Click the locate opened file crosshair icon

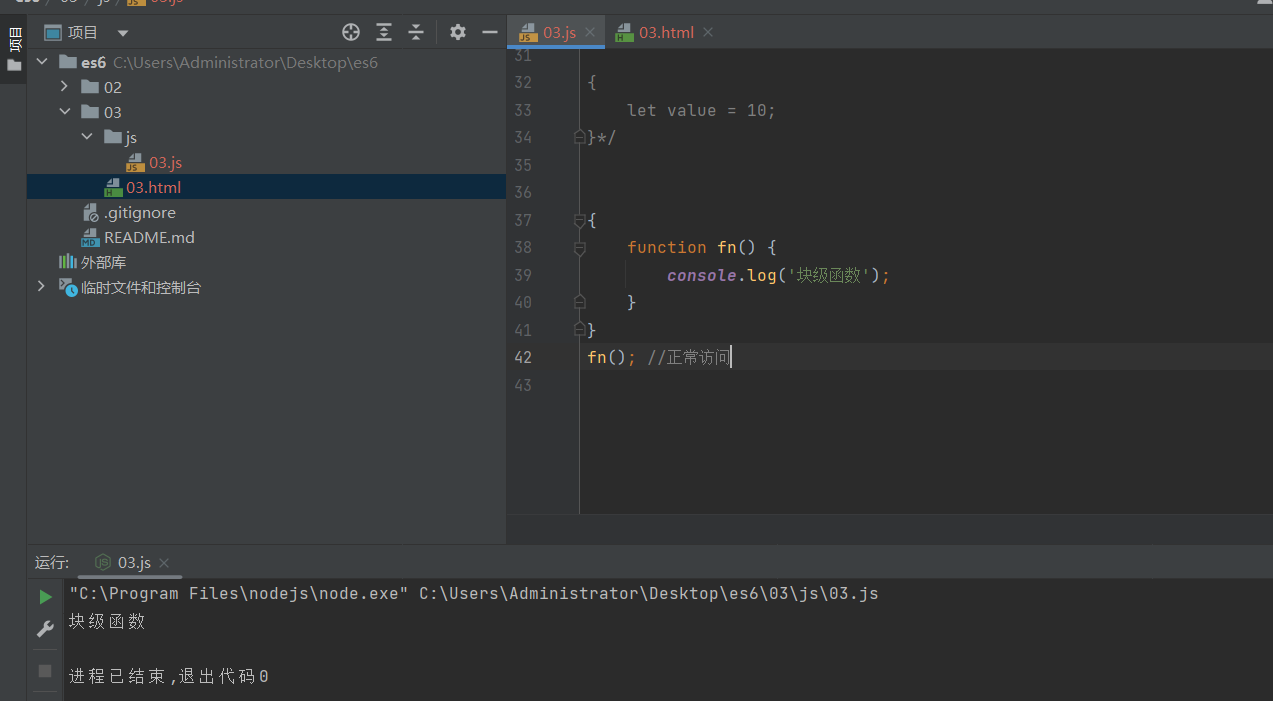click(351, 32)
